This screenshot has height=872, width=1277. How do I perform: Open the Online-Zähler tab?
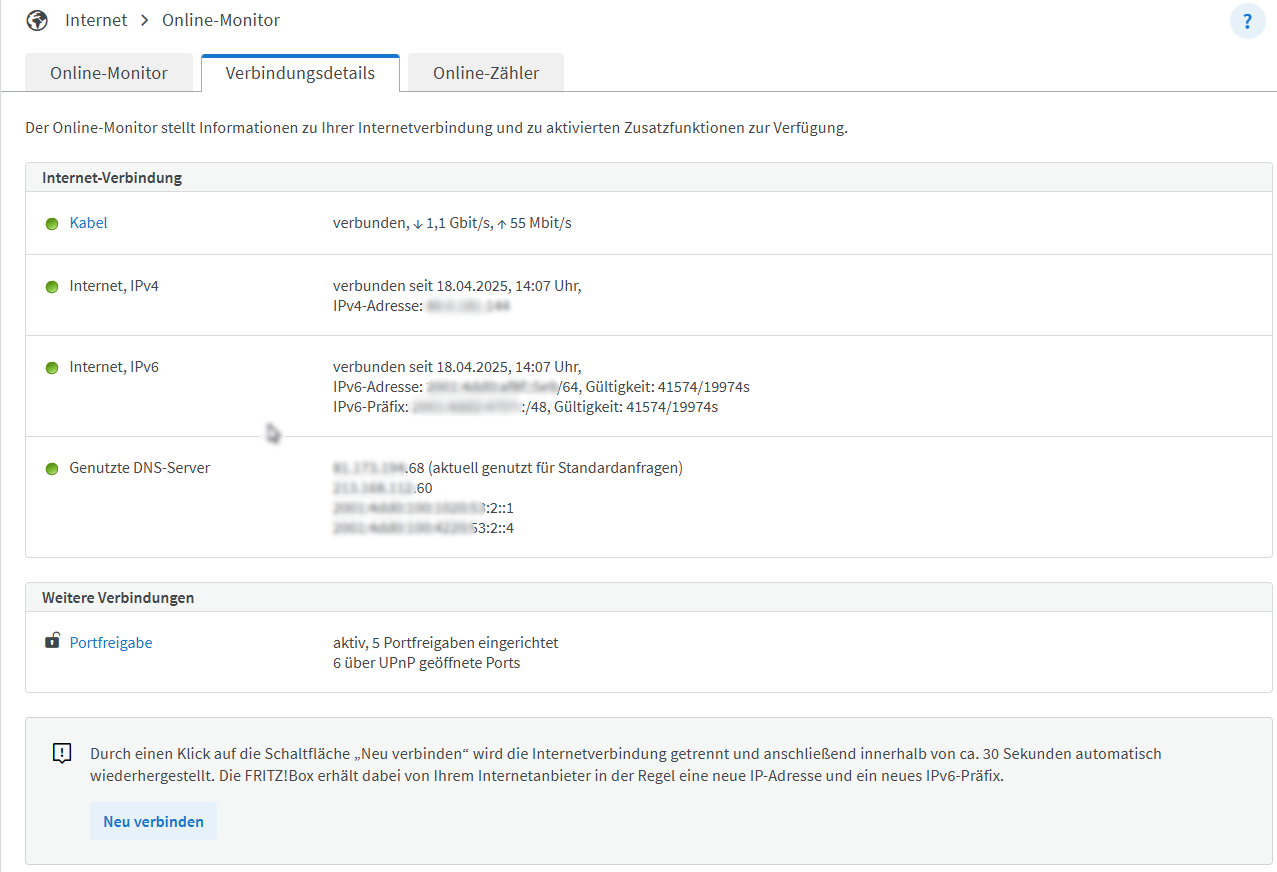click(x=486, y=73)
